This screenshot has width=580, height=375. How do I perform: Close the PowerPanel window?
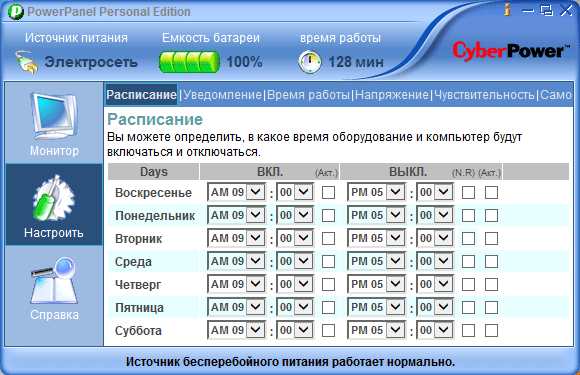(x=566, y=10)
